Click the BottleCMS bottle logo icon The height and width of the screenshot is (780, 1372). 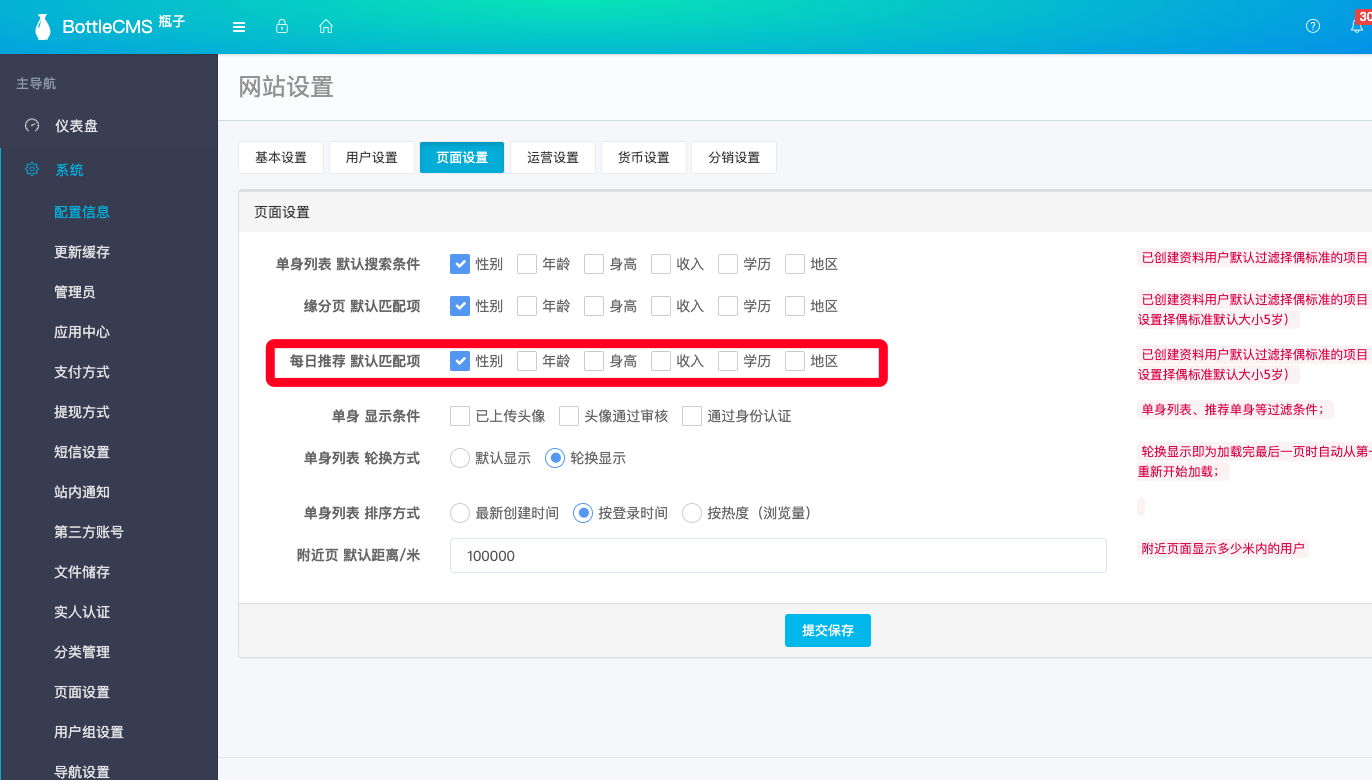click(43, 27)
